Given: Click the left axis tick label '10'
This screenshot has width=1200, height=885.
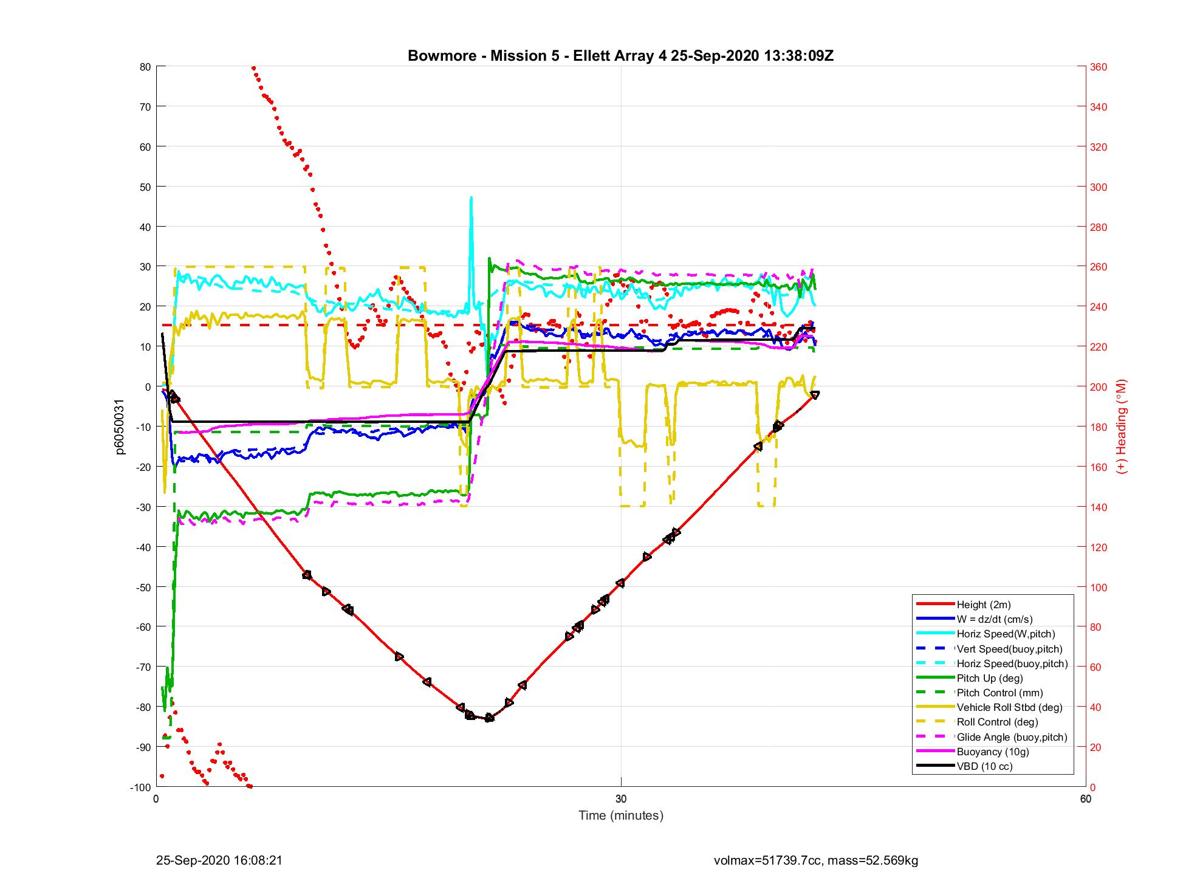Looking at the screenshot, I should click(144, 347).
